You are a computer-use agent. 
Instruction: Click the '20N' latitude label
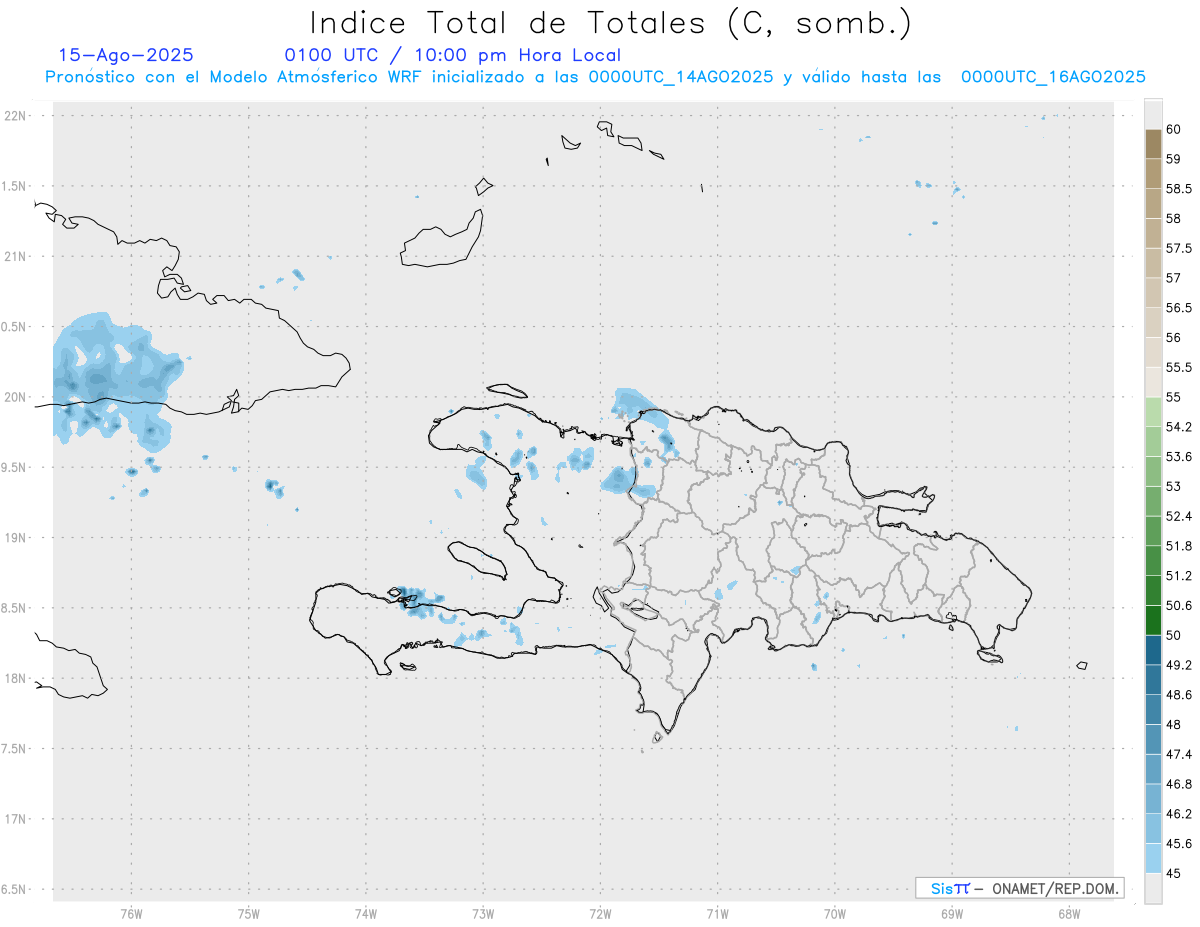16,397
